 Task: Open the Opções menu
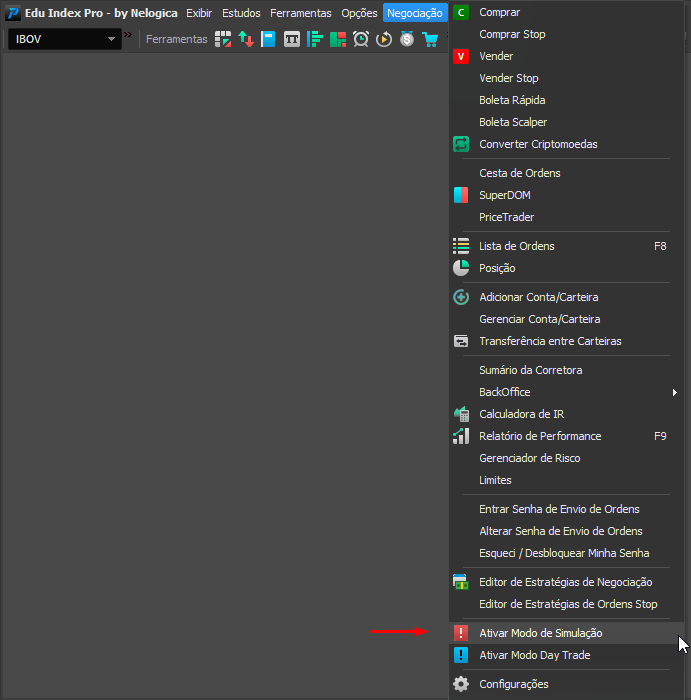tap(359, 13)
